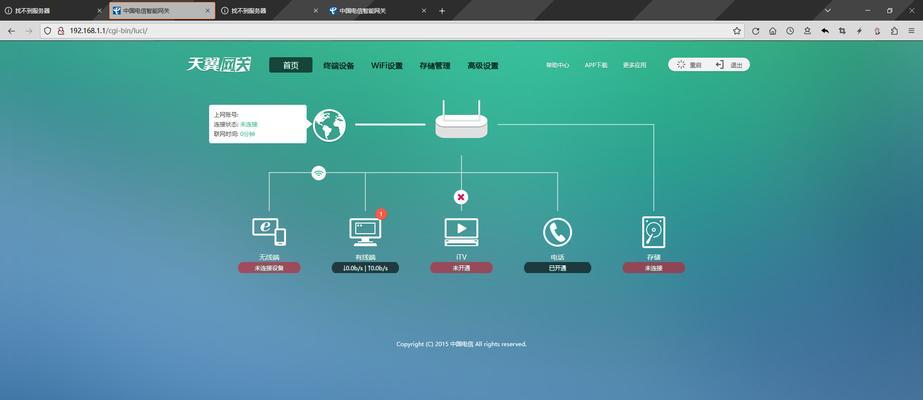Close the active 中国电信智能网关 tab
This screenshot has width=923, height=400.
point(207,11)
